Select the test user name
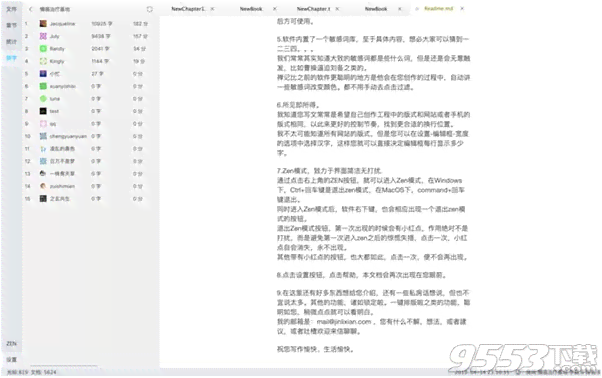 click(x=54, y=111)
